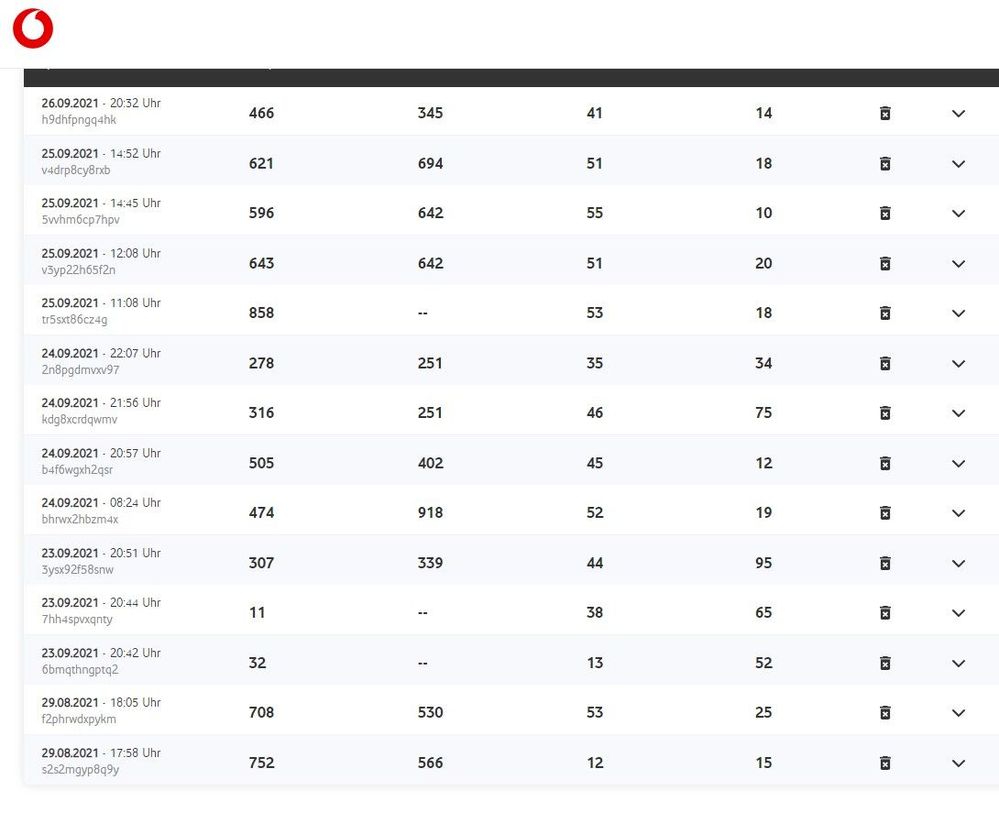Click date 29.08.2021 - 18:05 Uhr
The height and width of the screenshot is (813, 999).
pos(101,702)
